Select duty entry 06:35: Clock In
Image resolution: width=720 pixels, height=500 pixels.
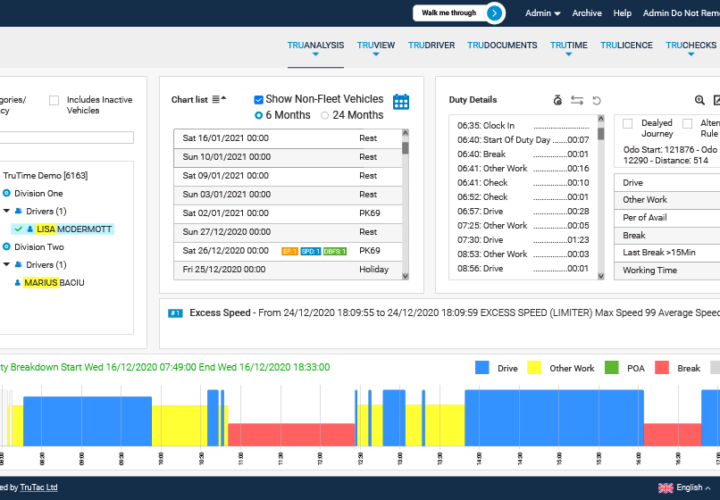click(x=523, y=126)
